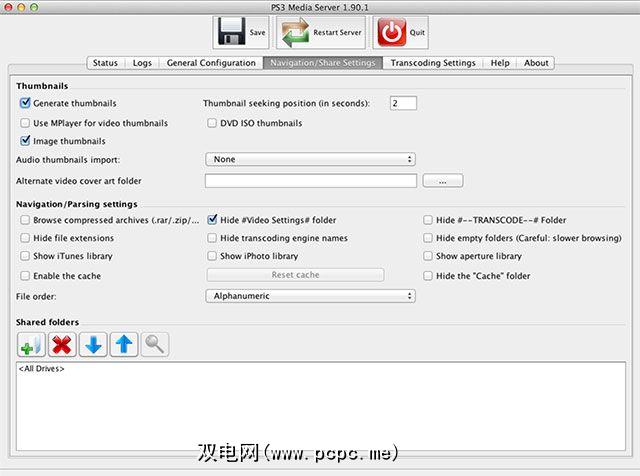The width and height of the screenshot is (640, 476).
Task: Move shared folder down with blue arrow
Action: coord(93,345)
